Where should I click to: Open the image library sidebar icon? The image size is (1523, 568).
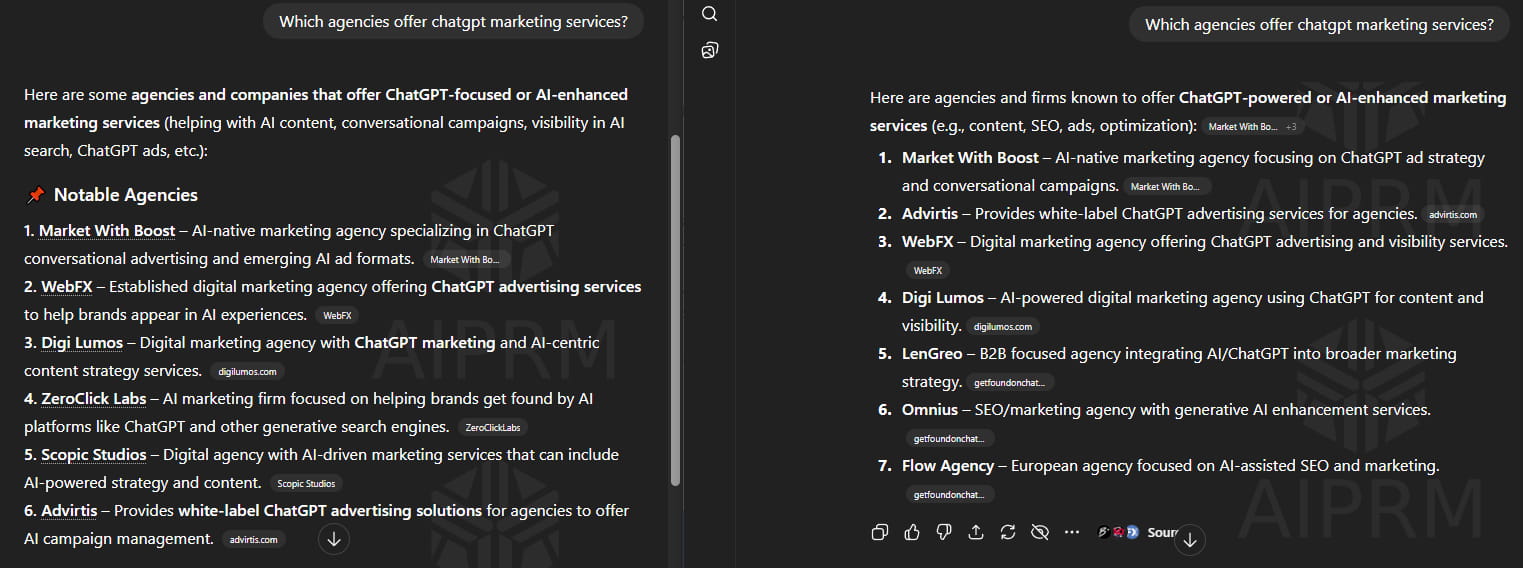click(x=710, y=50)
